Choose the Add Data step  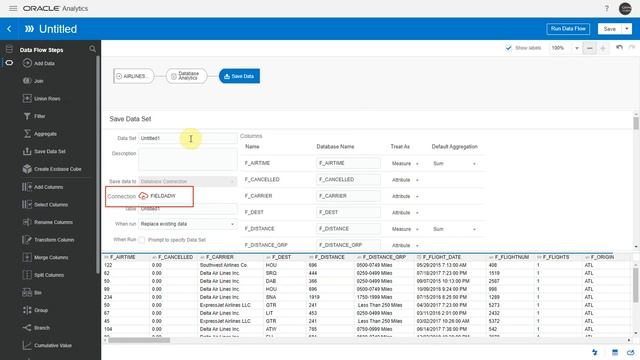pos(39,63)
